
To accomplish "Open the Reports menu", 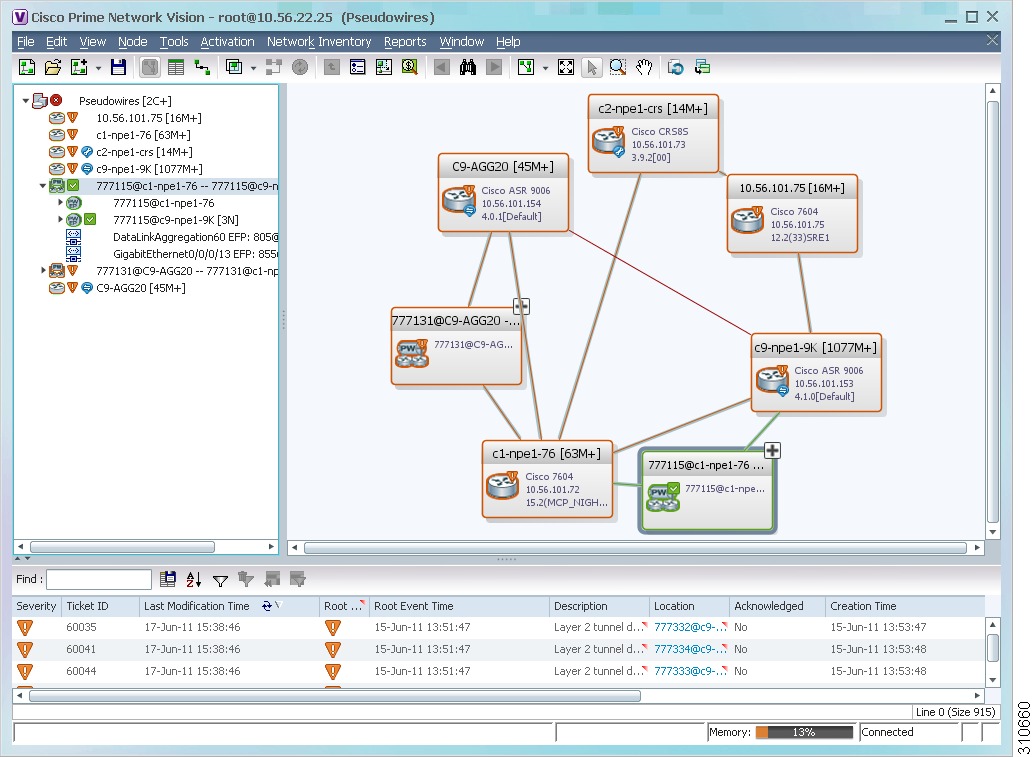I will [x=405, y=42].
